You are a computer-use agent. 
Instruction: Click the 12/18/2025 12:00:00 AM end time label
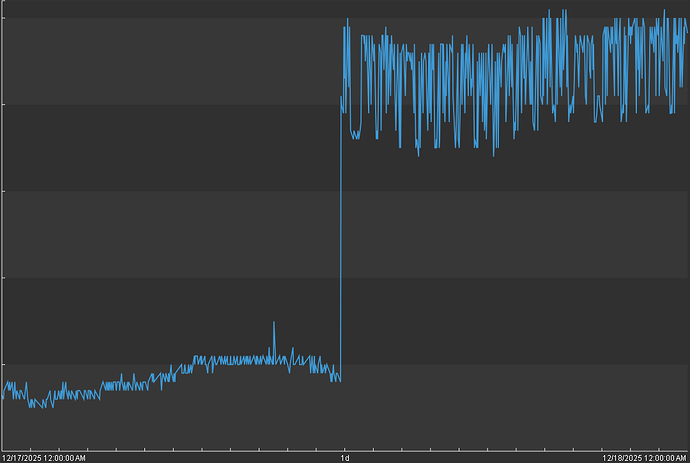point(644,458)
